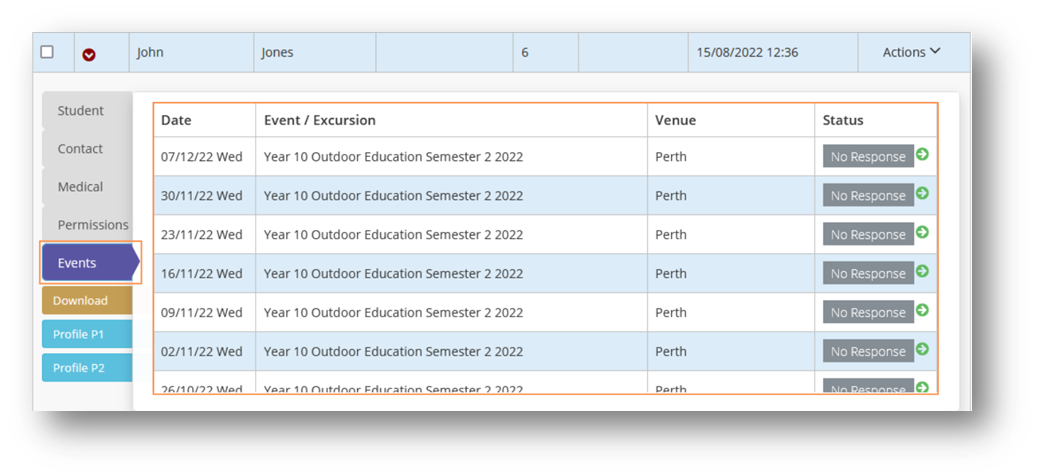Click the Event / Excursion column header

click(x=452, y=120)
